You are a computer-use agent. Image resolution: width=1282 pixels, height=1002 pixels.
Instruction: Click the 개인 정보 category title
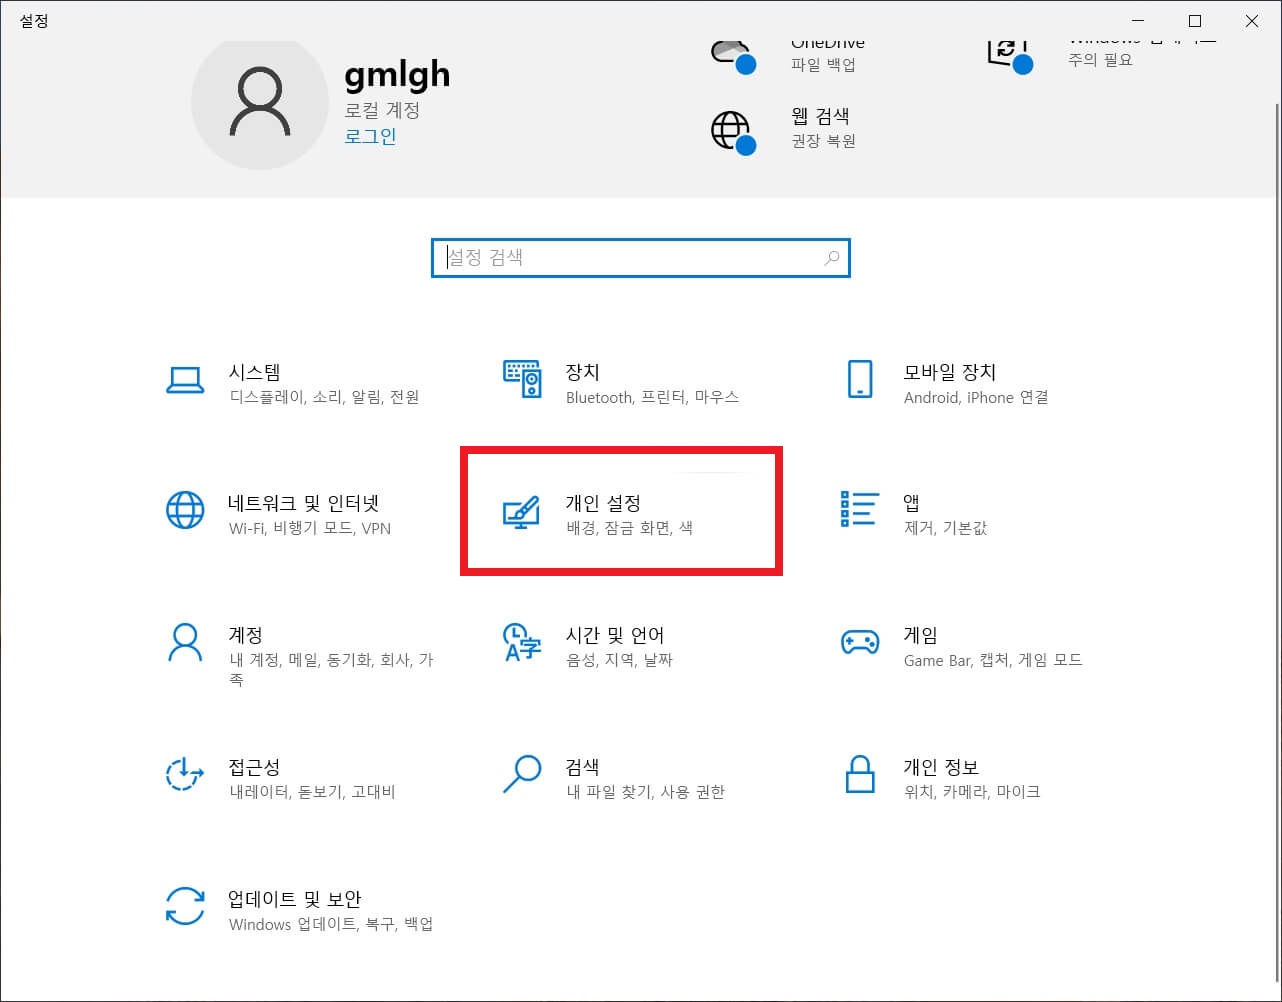(941, 767)
